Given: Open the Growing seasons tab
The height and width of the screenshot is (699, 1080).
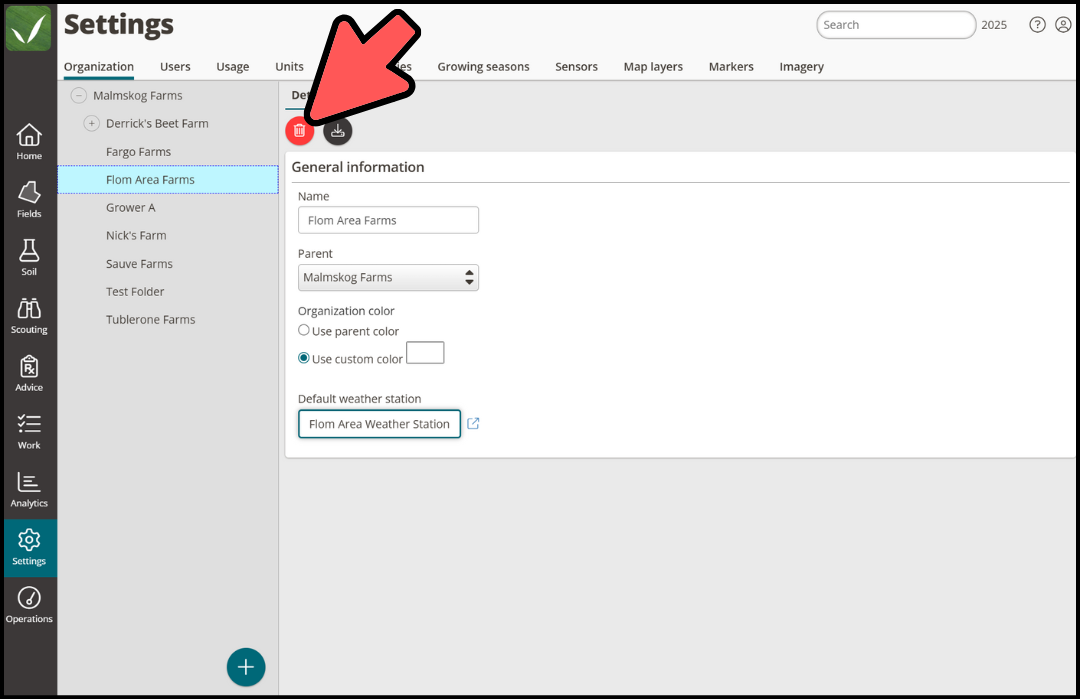Looking at the screenshot, I should coord(484,67).
